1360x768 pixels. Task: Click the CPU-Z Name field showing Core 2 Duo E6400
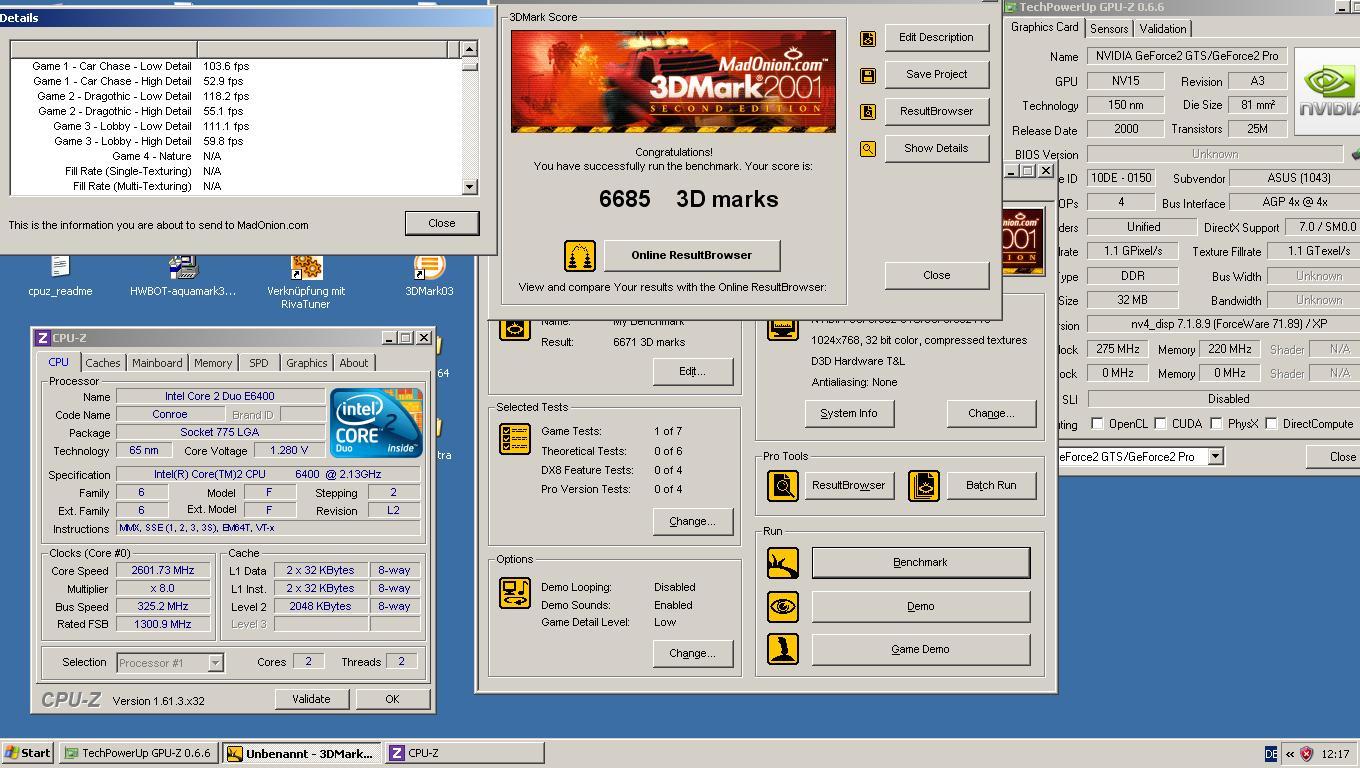[220, 397]
